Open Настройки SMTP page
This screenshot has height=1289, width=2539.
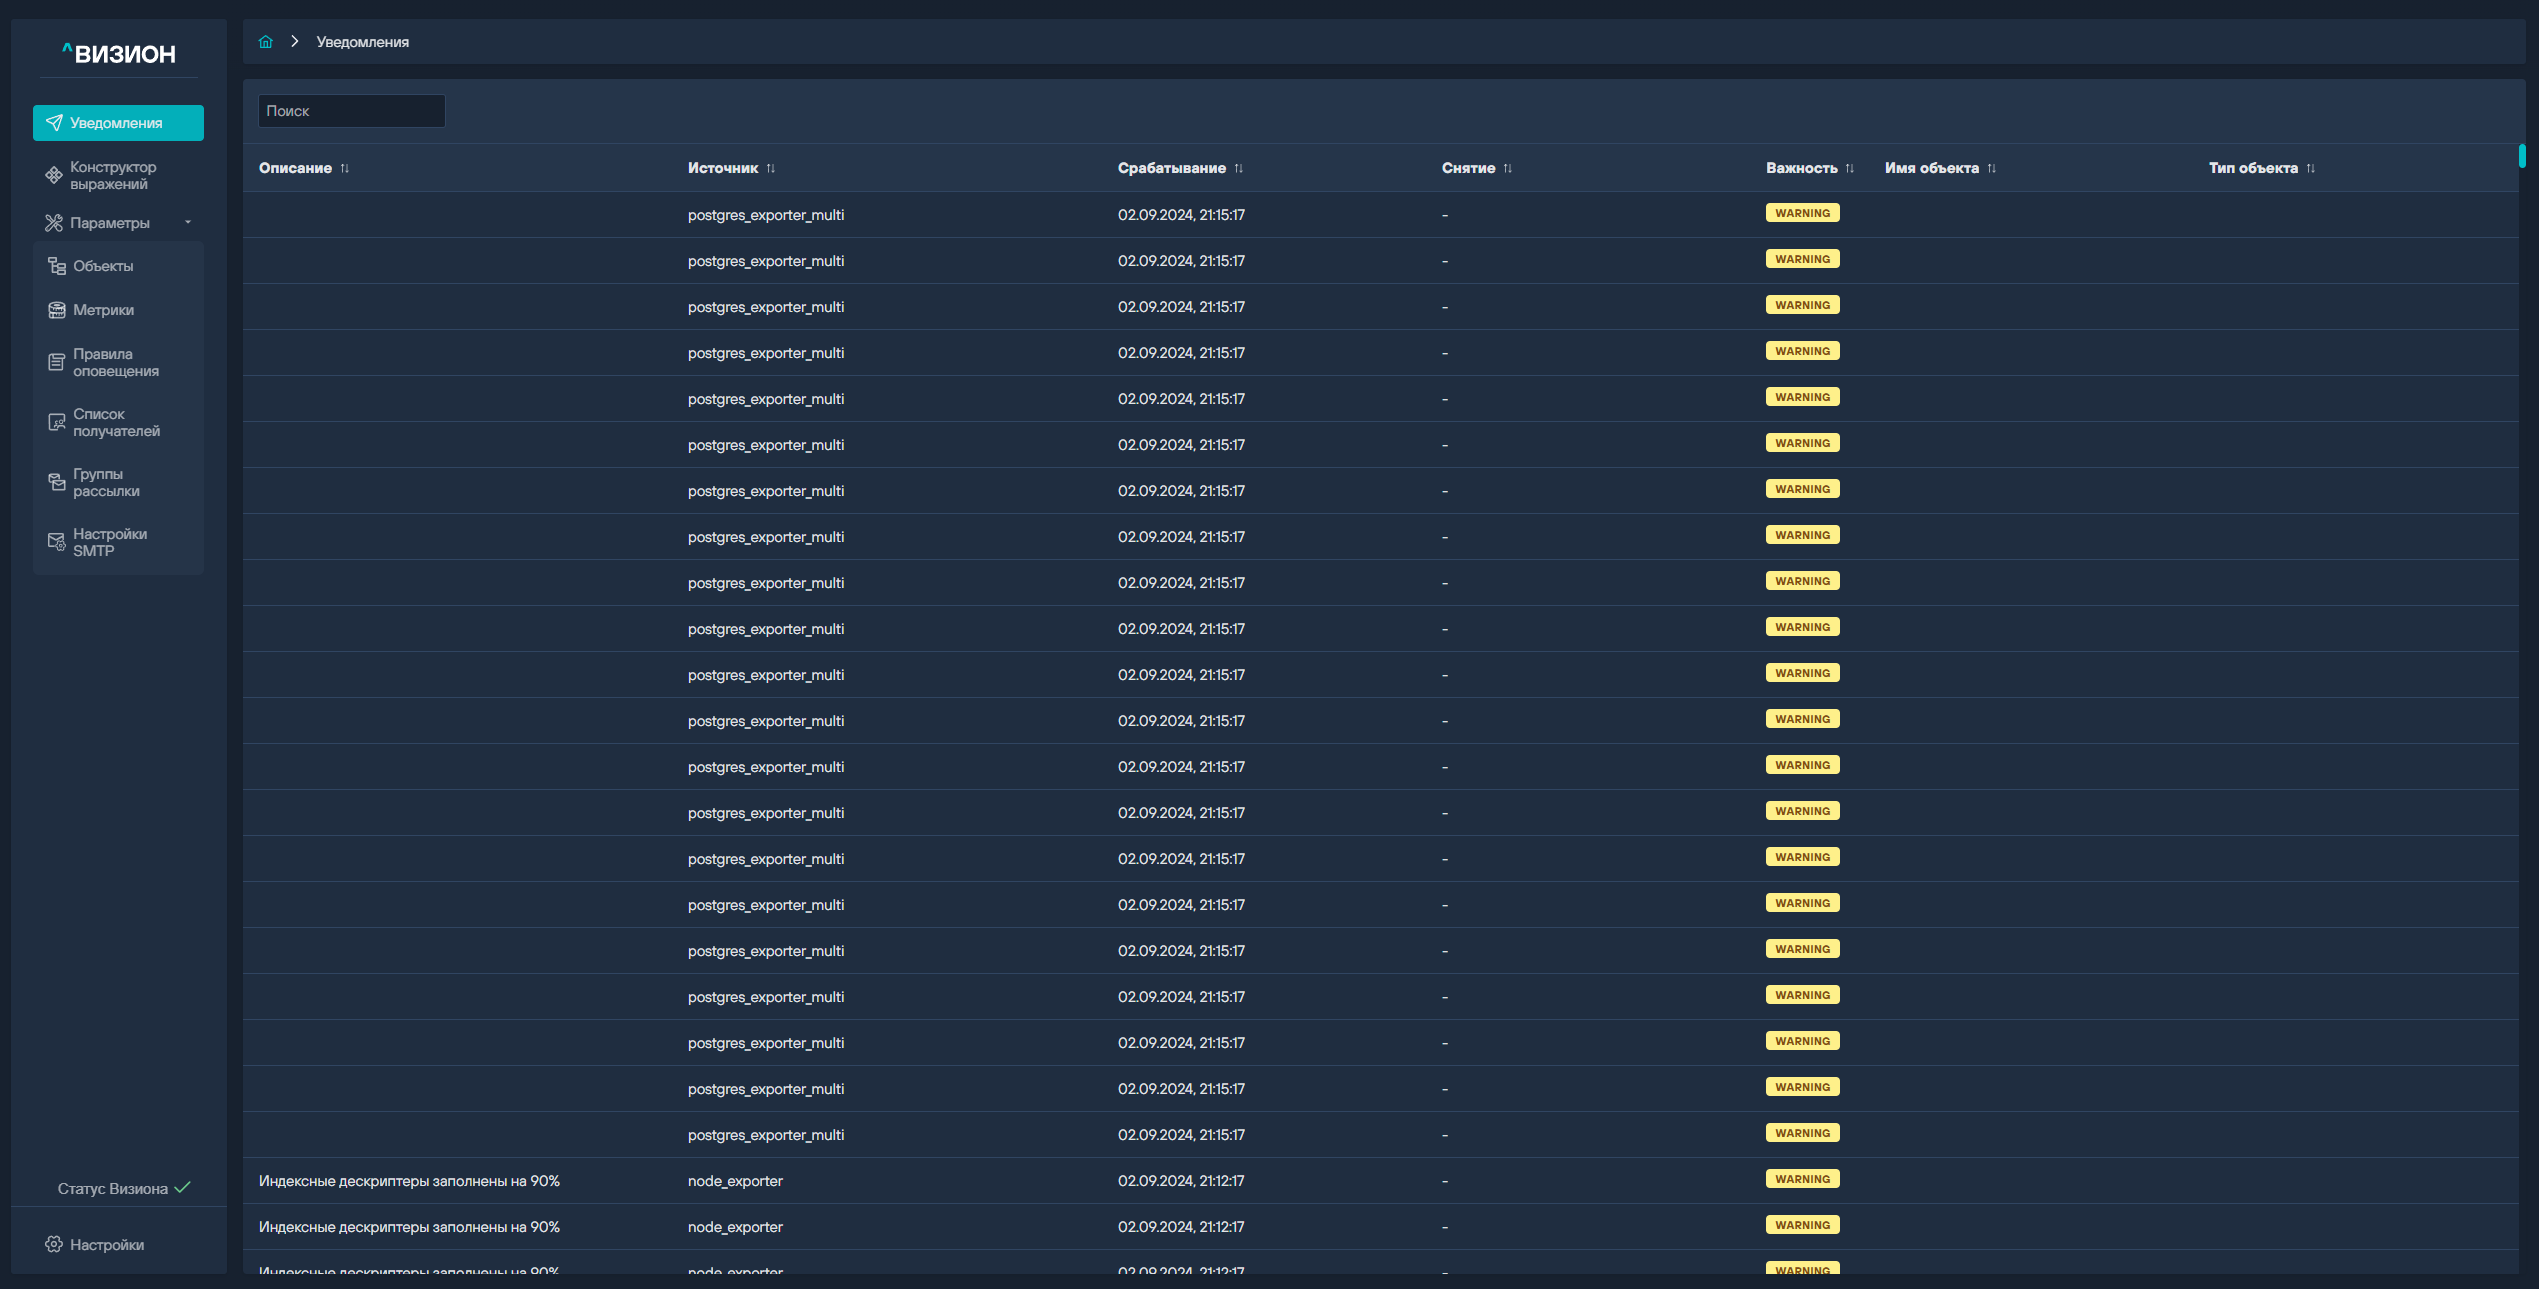coord(109,542)
